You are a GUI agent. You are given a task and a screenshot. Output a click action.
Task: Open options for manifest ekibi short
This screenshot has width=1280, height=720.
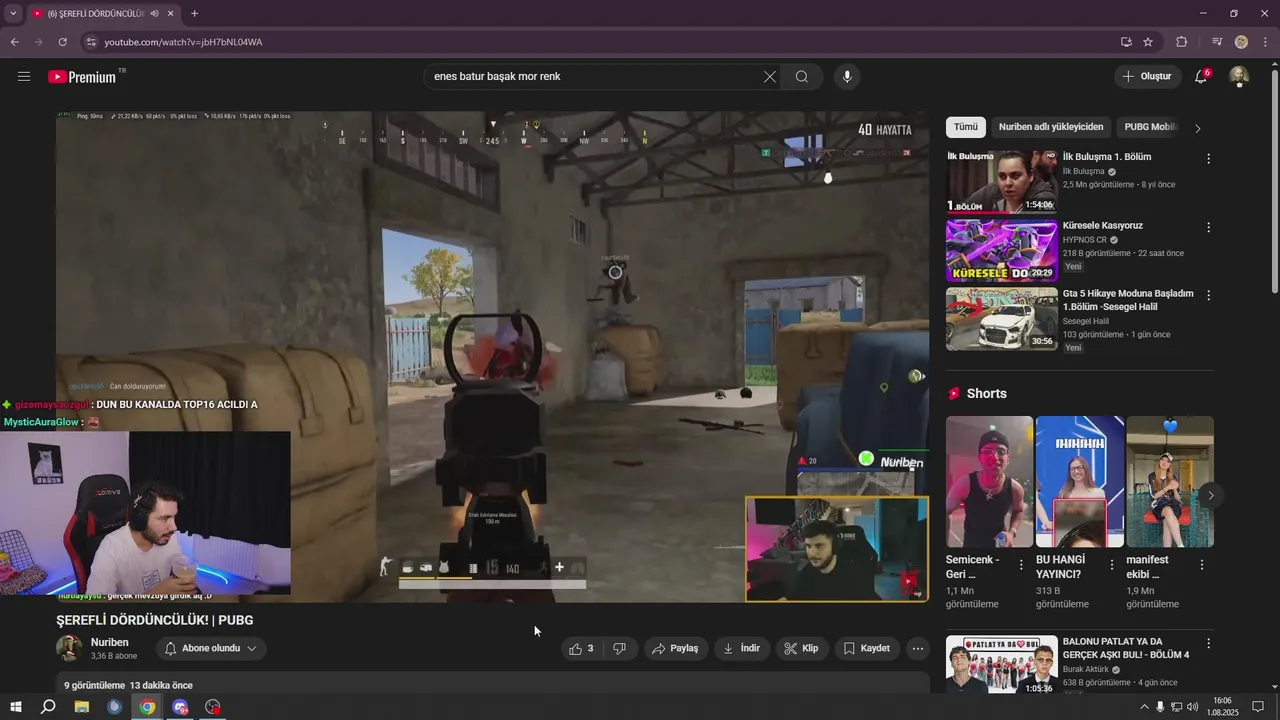[1201, 565]
